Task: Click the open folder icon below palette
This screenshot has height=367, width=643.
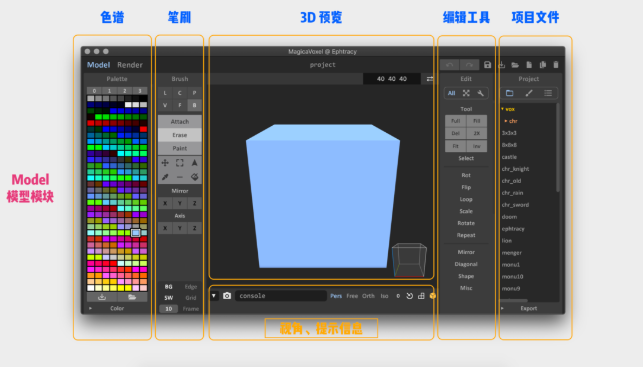Action: click(132, 297)
